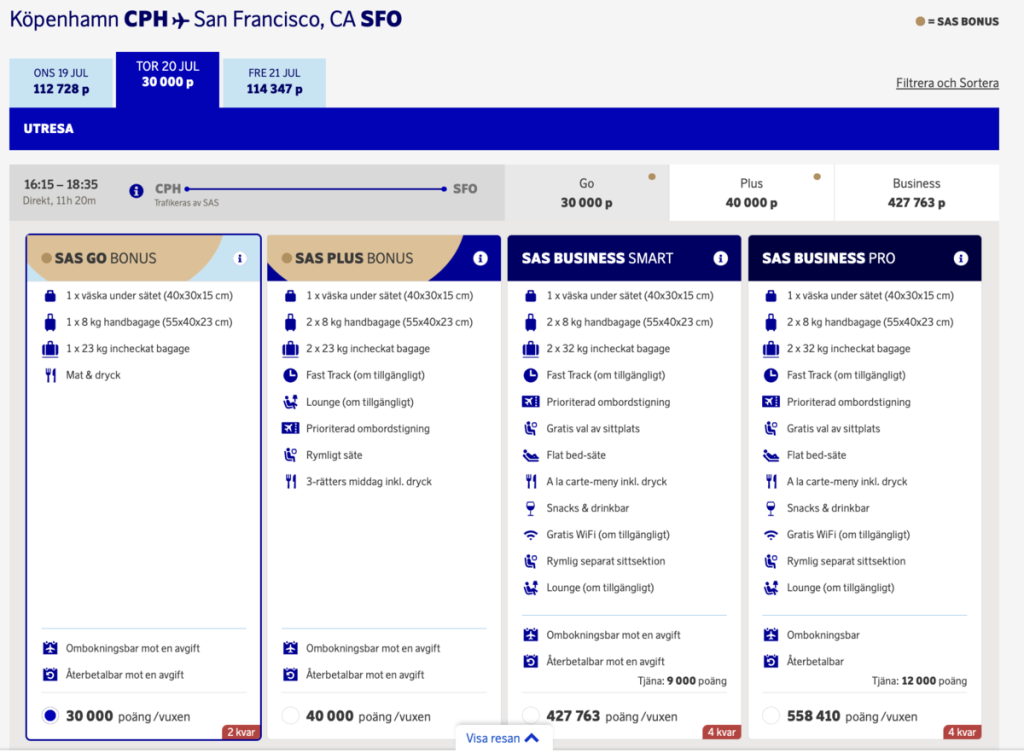This screenshot has height=753, width=1024.
Task: Click the SAS GO BONUS card header
Action: pos(144,259)
